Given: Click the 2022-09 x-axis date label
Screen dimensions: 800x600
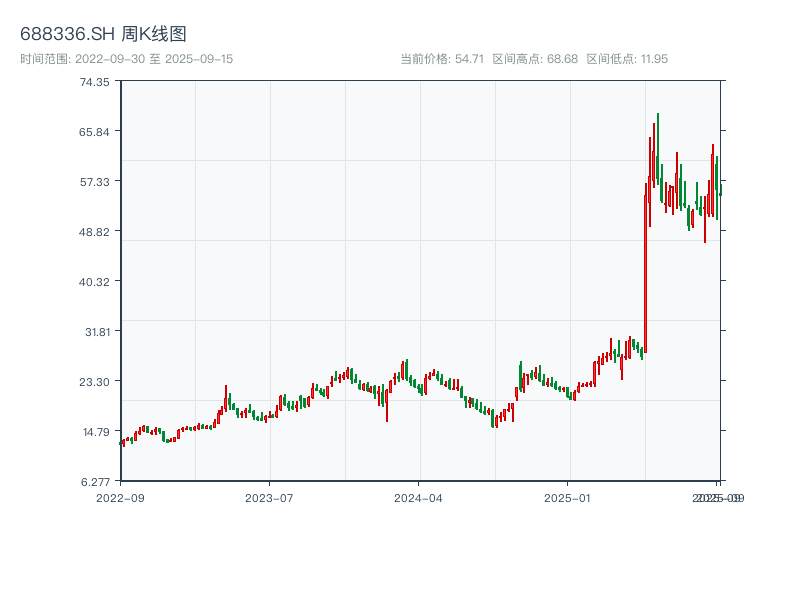Looking at the screenshot, I should coord(120,497).
